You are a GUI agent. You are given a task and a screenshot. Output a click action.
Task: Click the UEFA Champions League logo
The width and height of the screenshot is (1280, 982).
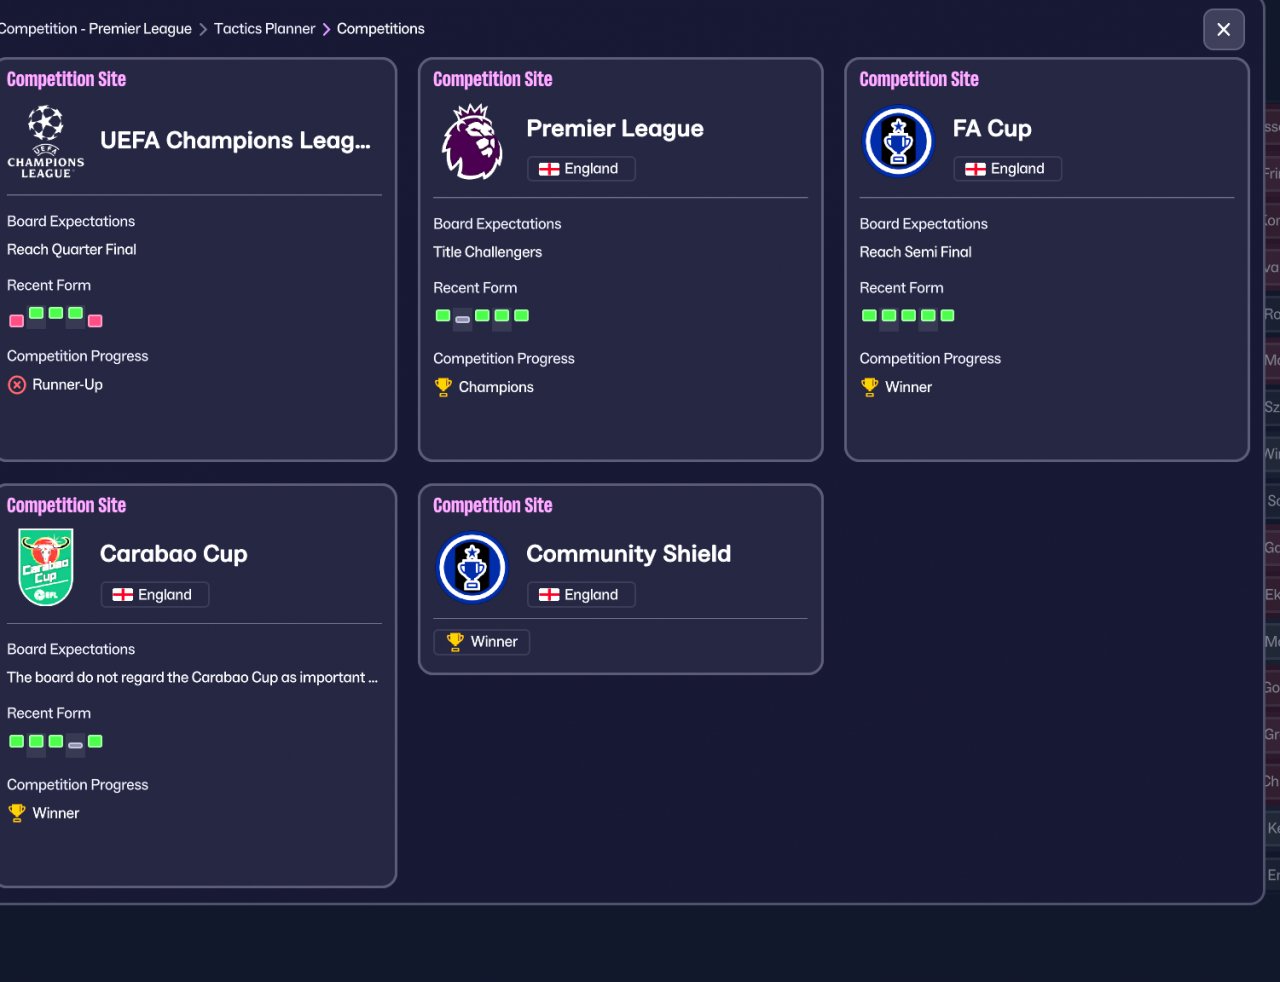point(46,142)
